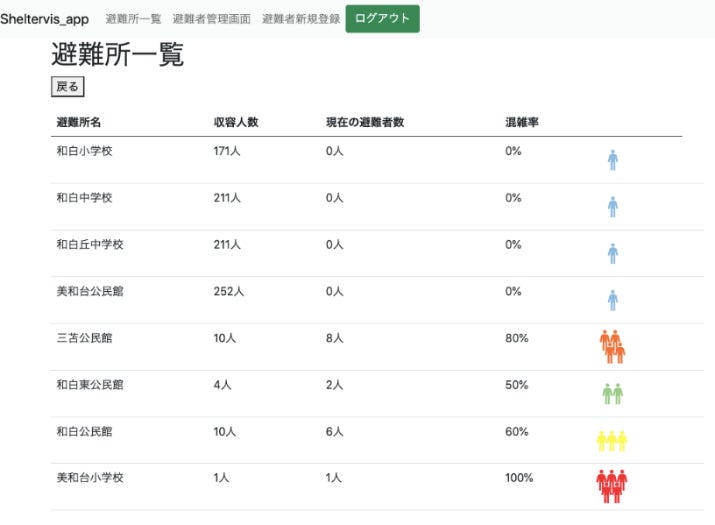Click blue person icon for 美和台公民館
This screenshot has width=715, height=525.
613,300
